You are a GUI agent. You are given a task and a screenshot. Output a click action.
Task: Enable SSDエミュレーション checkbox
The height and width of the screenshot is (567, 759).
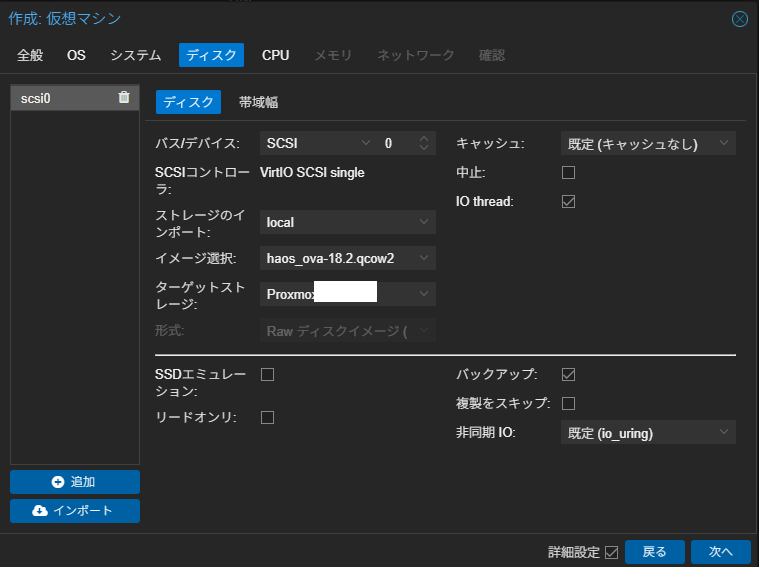[267, 374]
